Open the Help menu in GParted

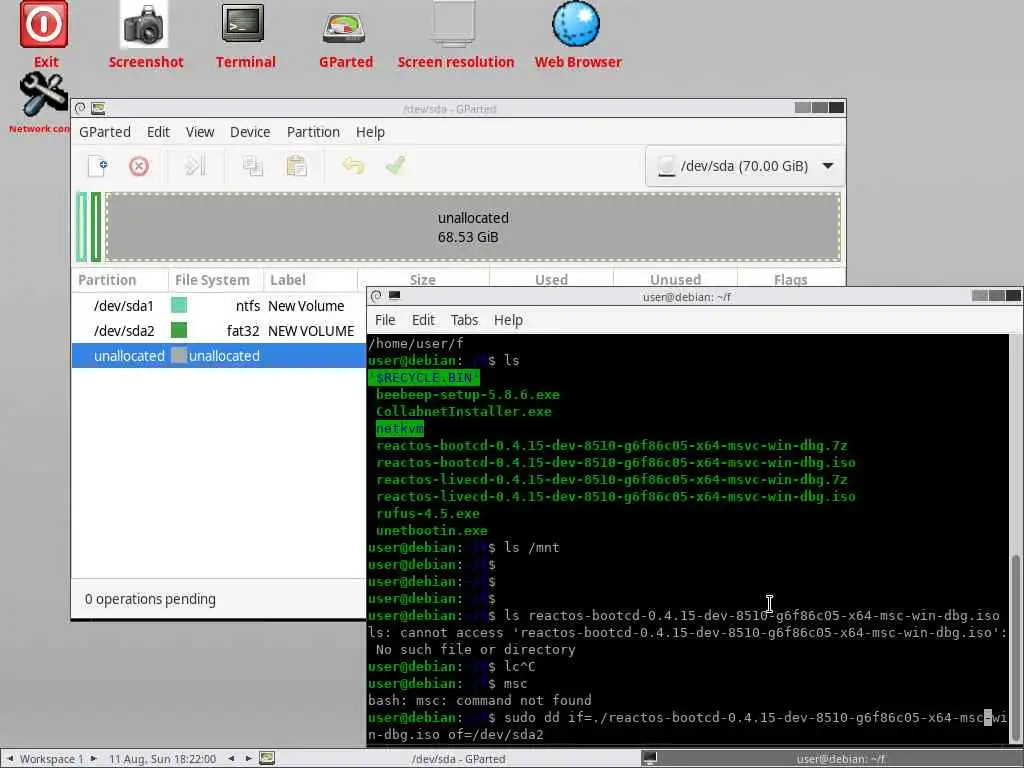coord(370,132)
